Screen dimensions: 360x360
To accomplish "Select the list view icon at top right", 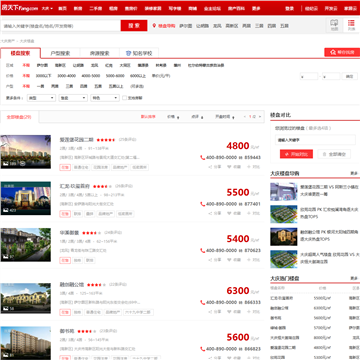I will 351,25.
